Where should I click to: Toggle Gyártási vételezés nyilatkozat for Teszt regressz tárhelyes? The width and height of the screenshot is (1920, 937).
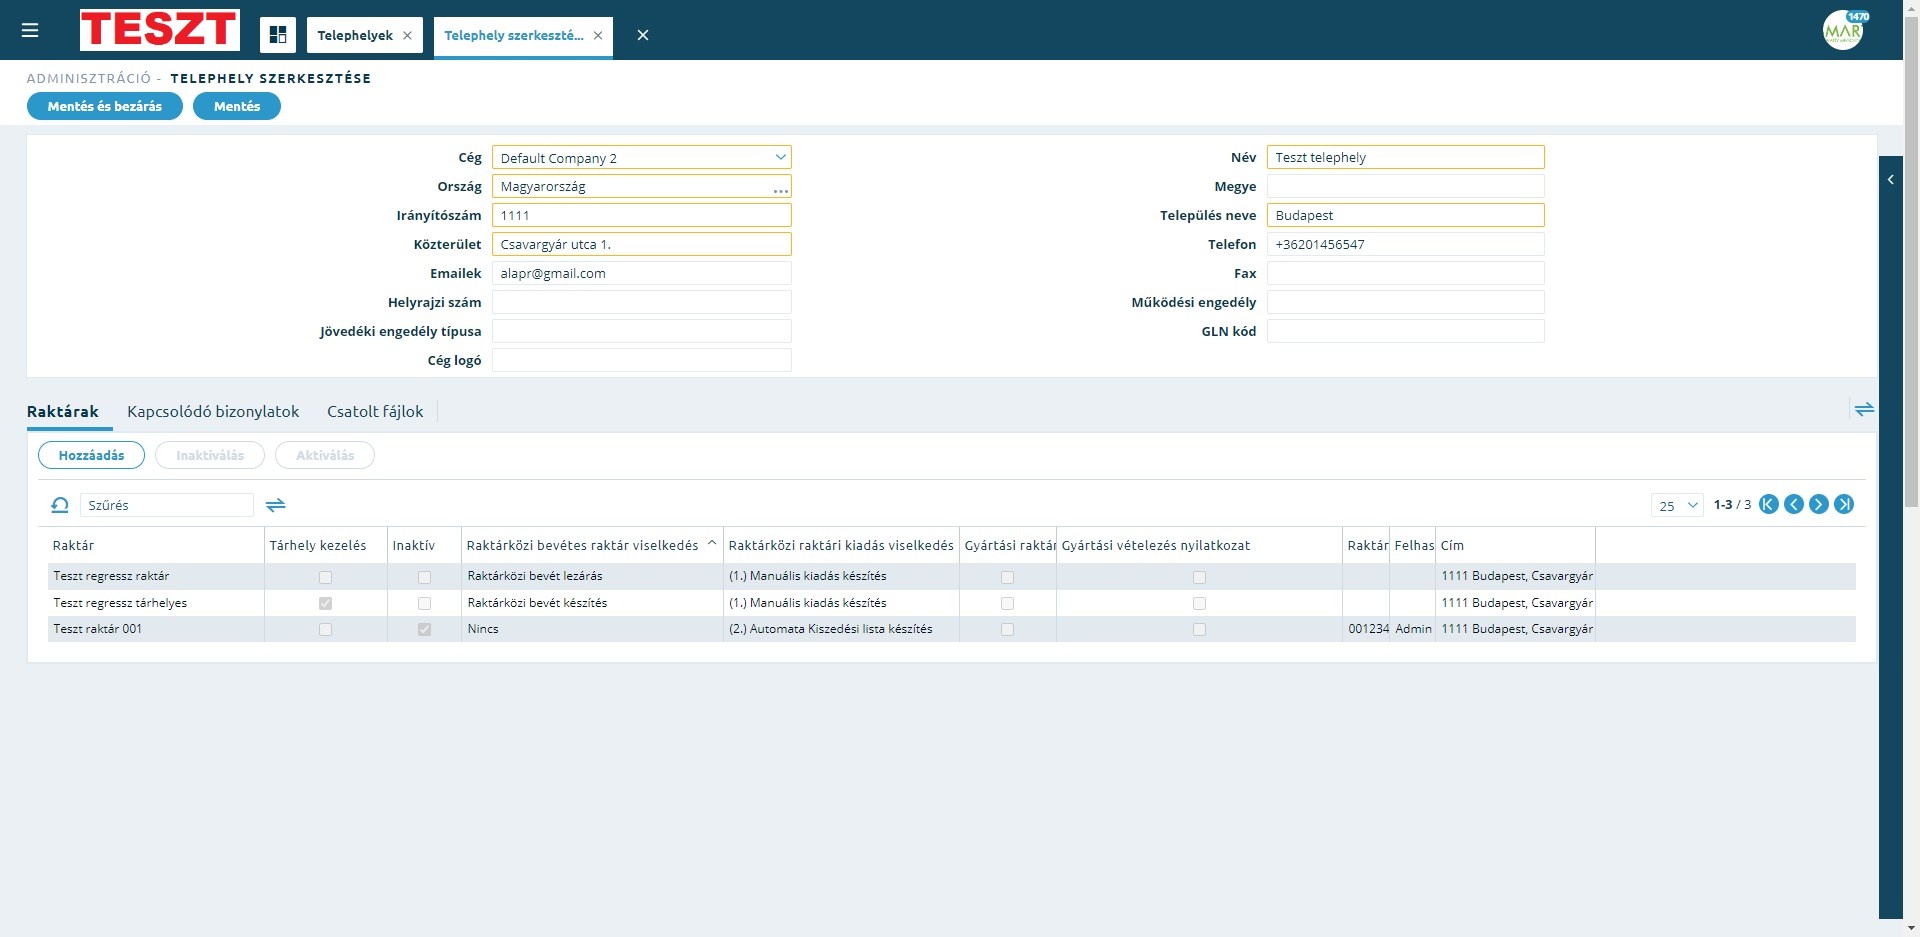[x=1199, y=603]
